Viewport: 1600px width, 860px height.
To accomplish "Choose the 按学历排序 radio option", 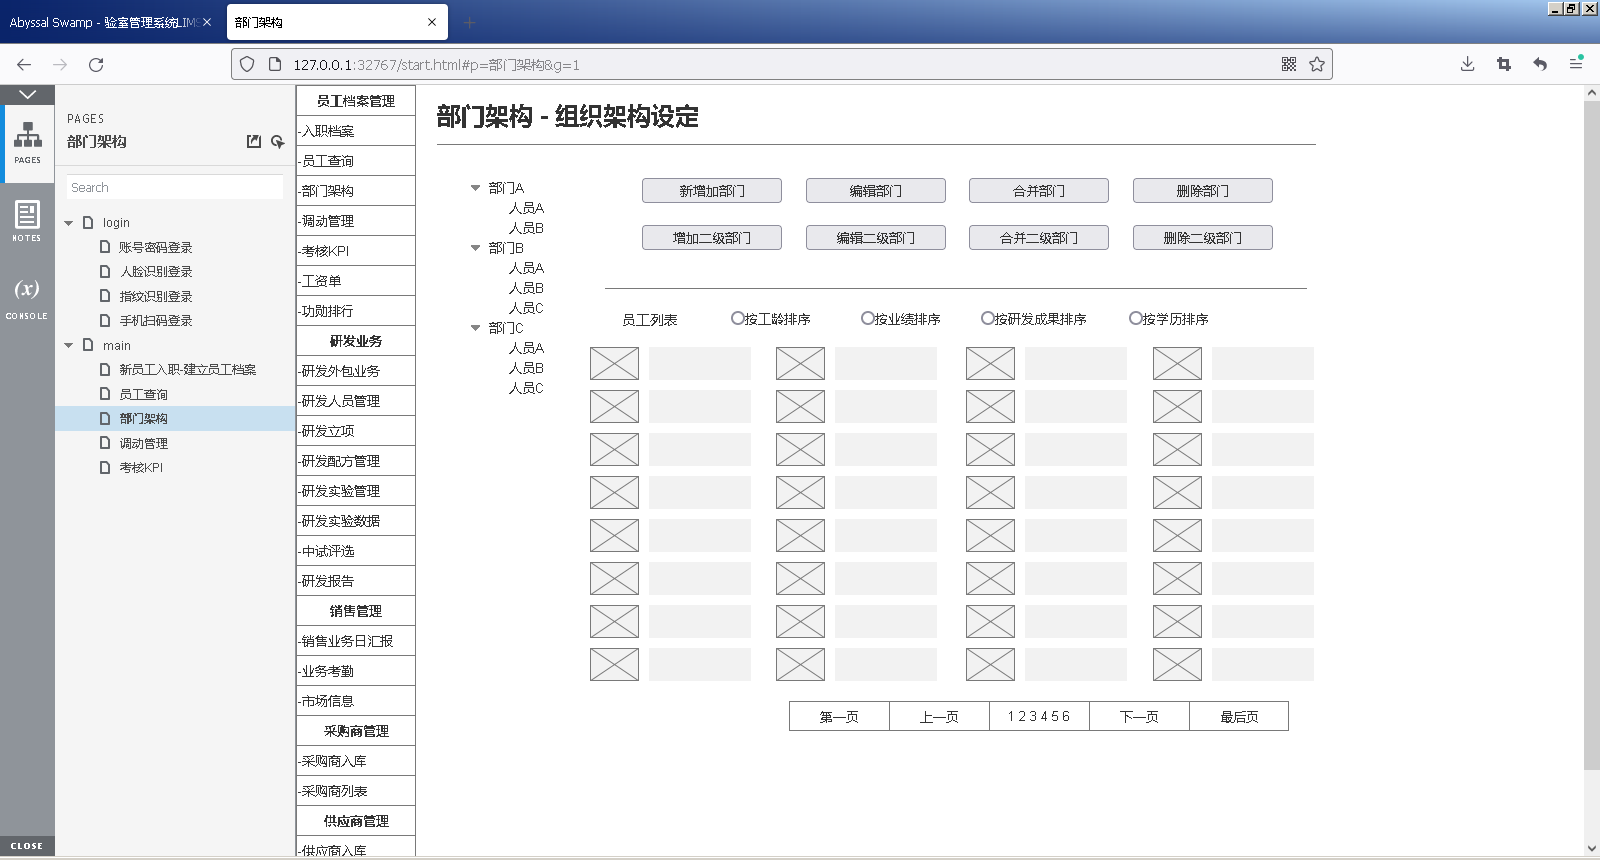I will (1136, 318).
